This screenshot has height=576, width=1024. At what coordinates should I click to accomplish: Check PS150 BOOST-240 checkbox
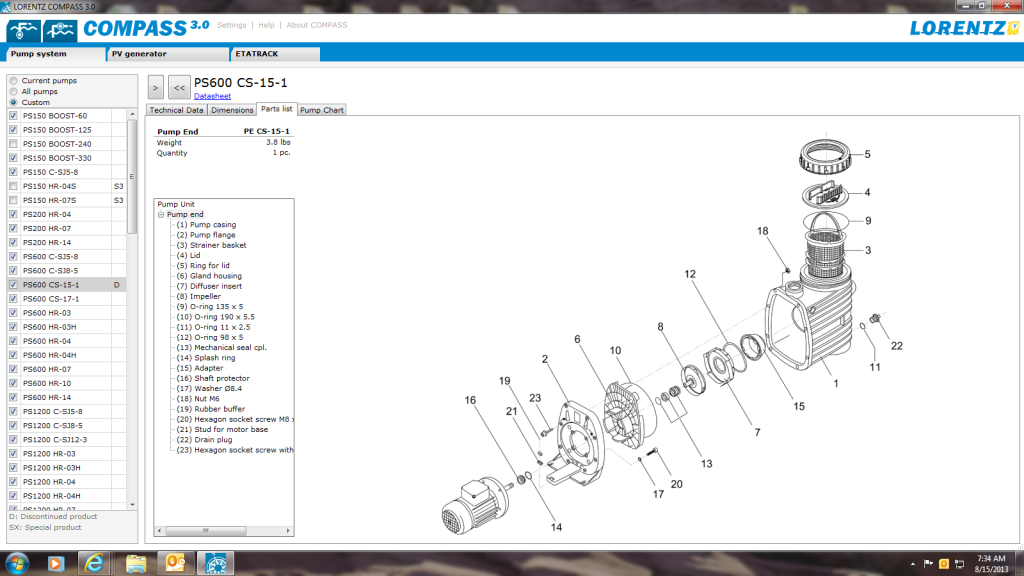13,144
